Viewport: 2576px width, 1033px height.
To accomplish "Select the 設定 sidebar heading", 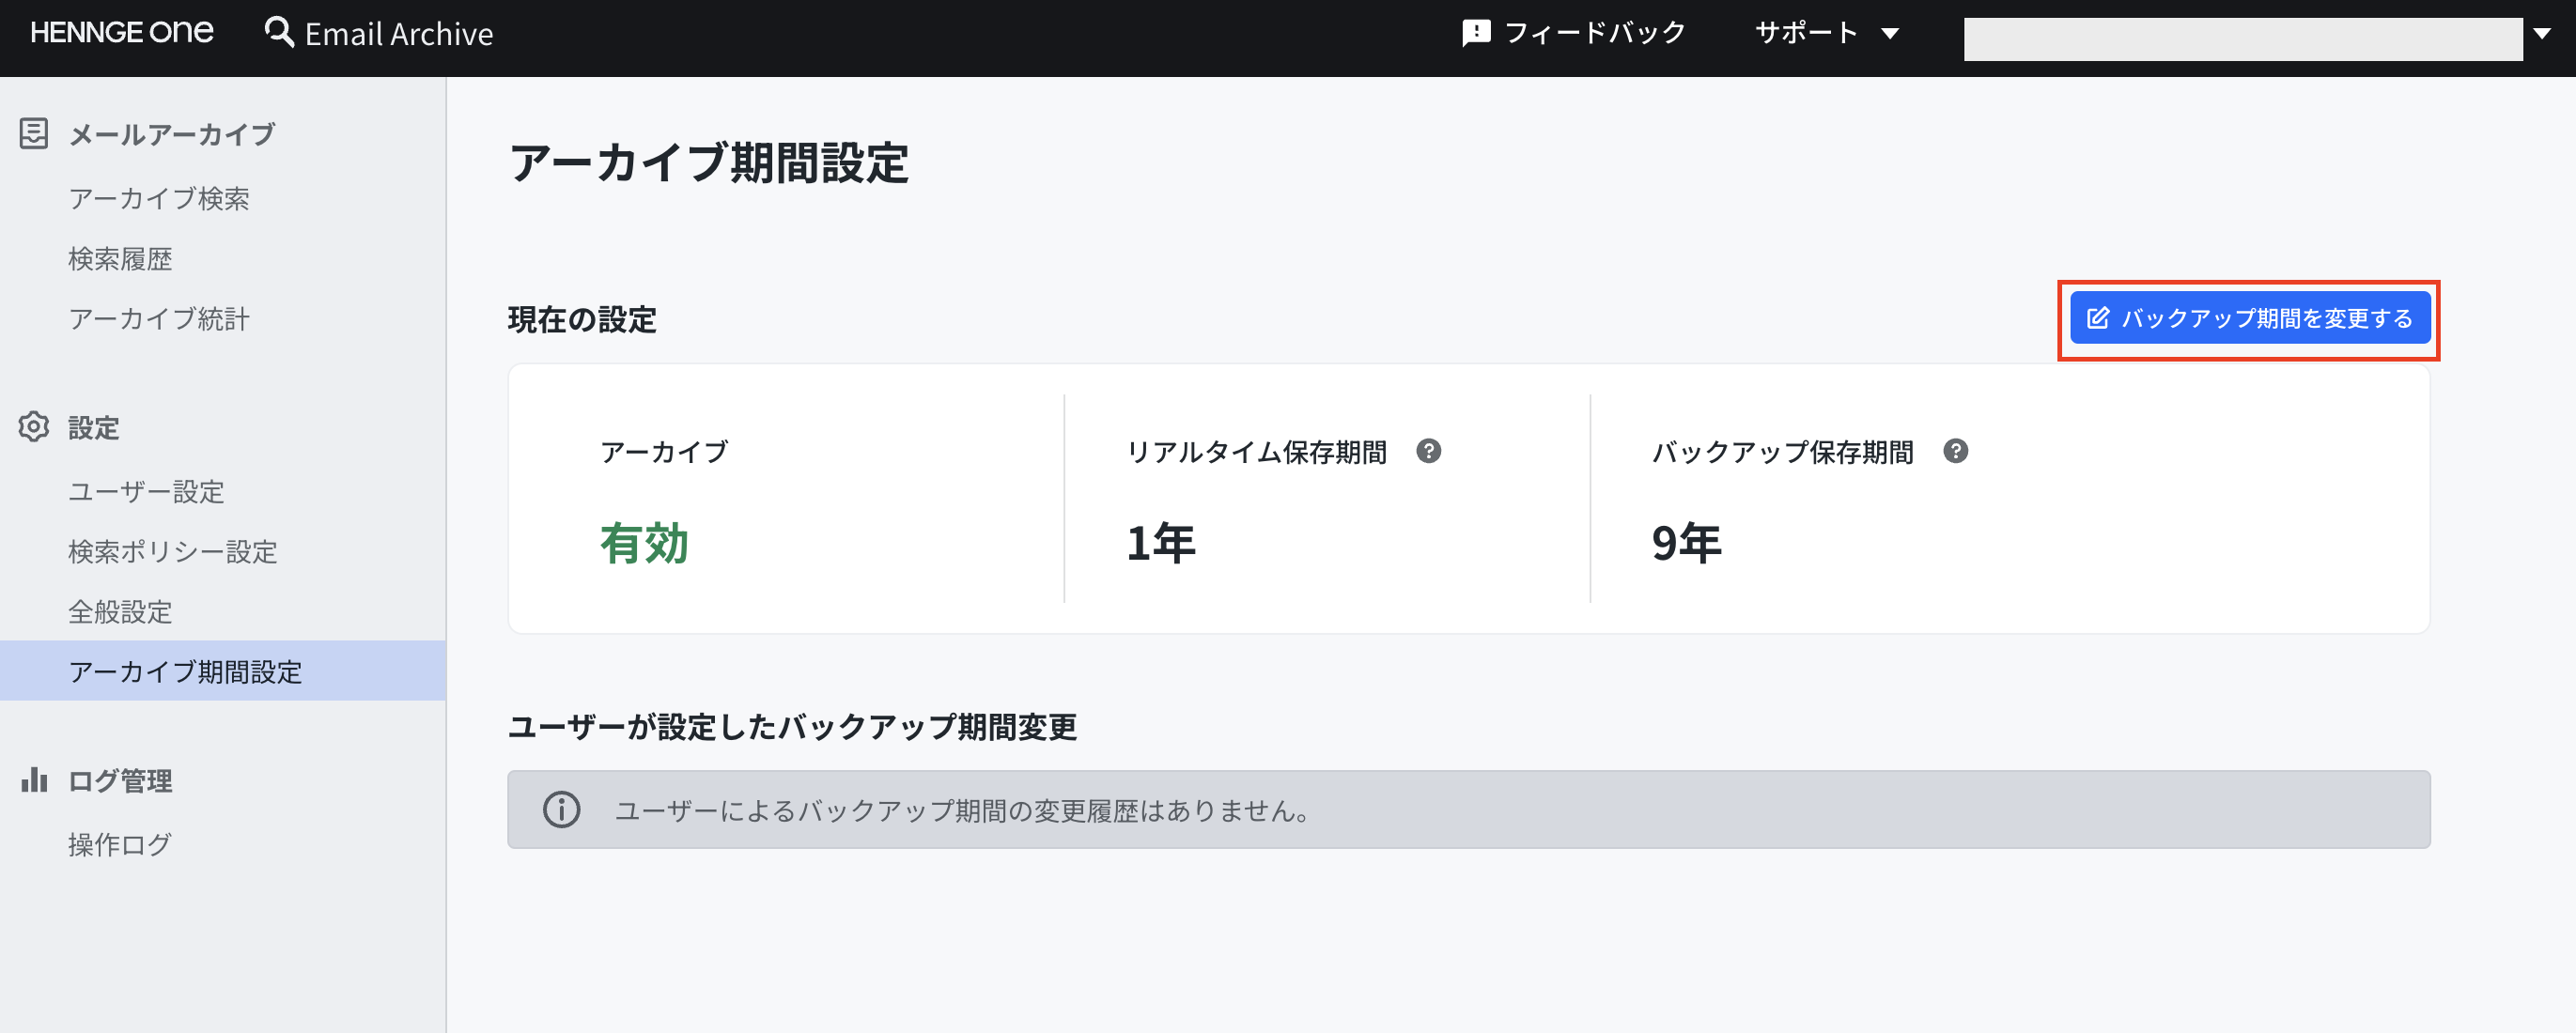I will tap(94, 427).
